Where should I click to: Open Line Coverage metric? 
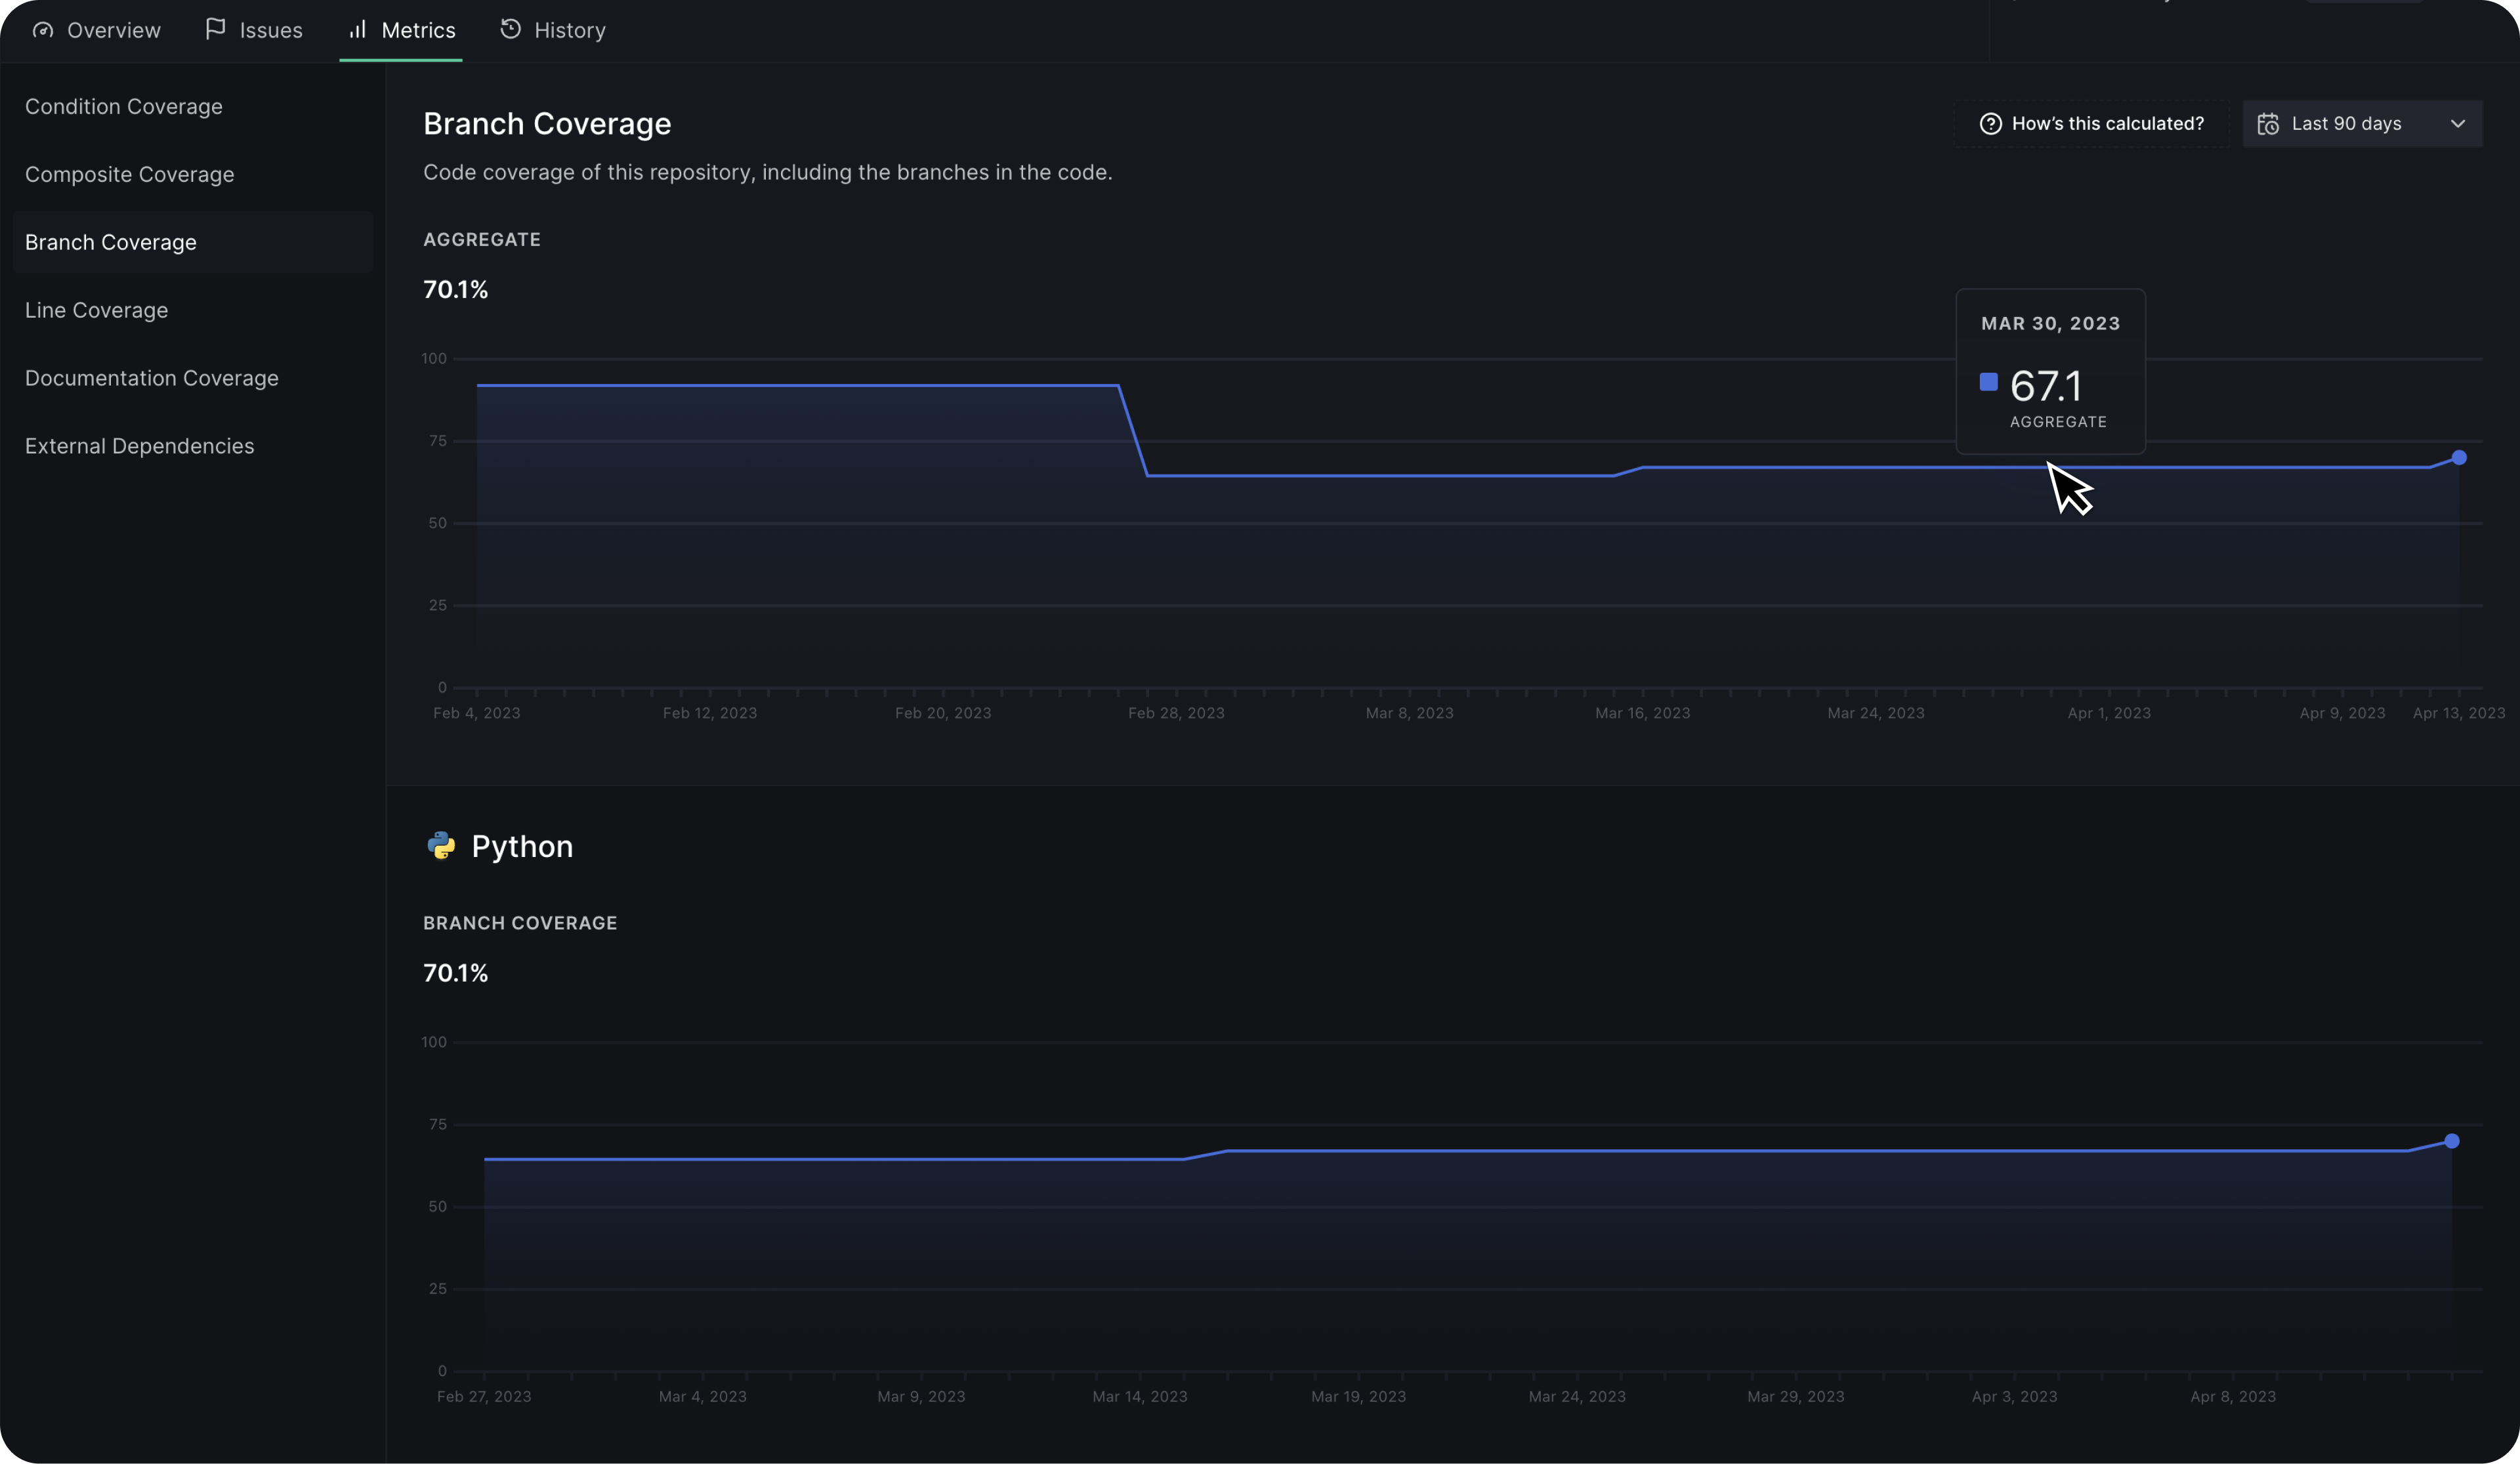[x=97, y=310]
